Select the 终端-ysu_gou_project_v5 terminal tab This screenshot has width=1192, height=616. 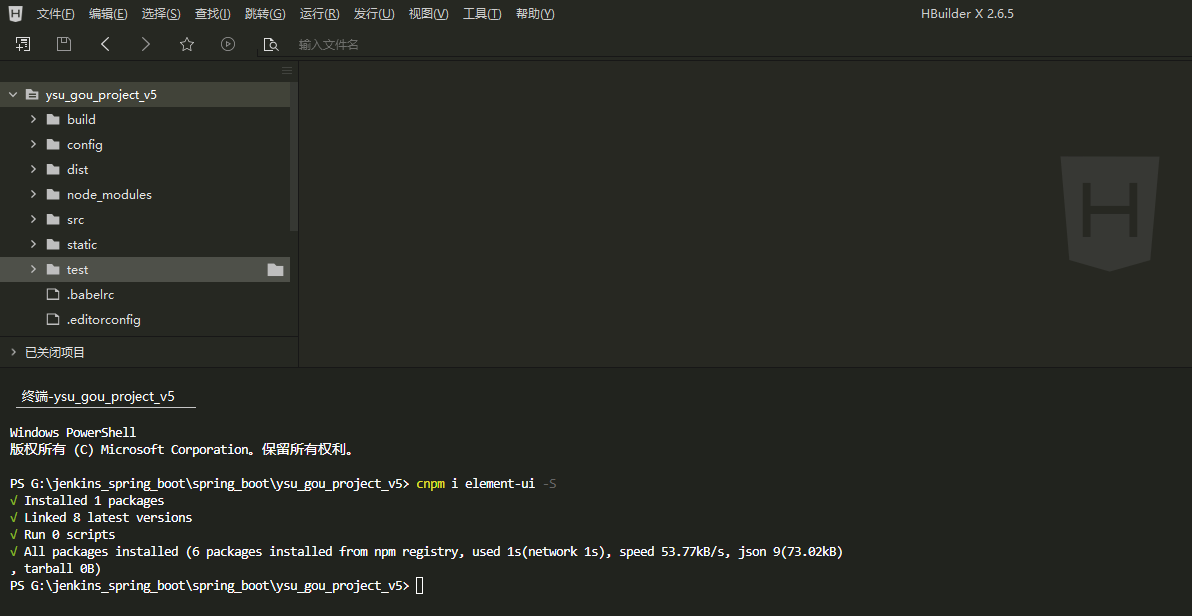point(106,397)
